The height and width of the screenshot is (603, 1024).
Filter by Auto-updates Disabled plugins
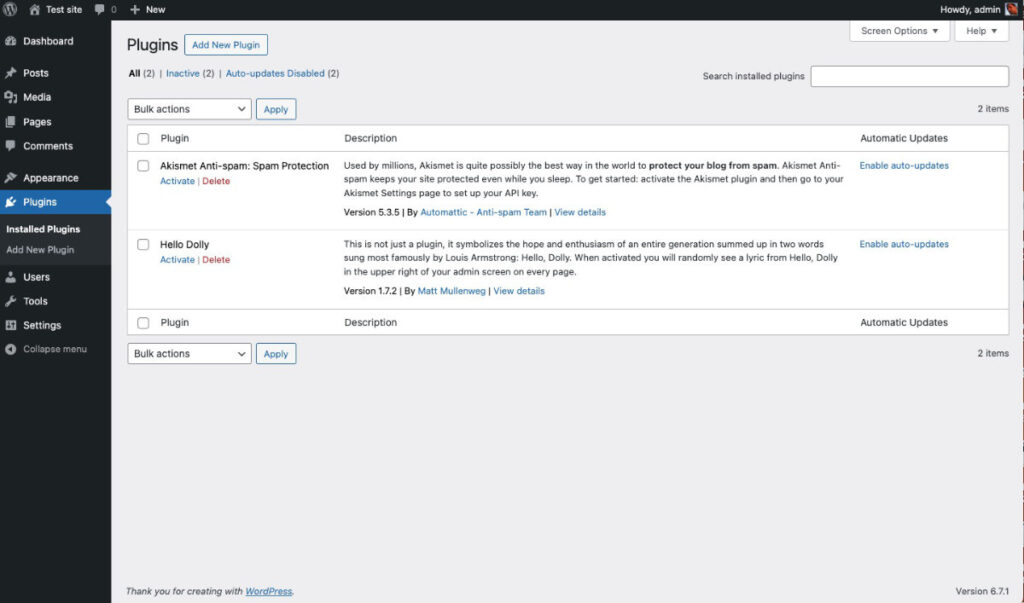275,73
